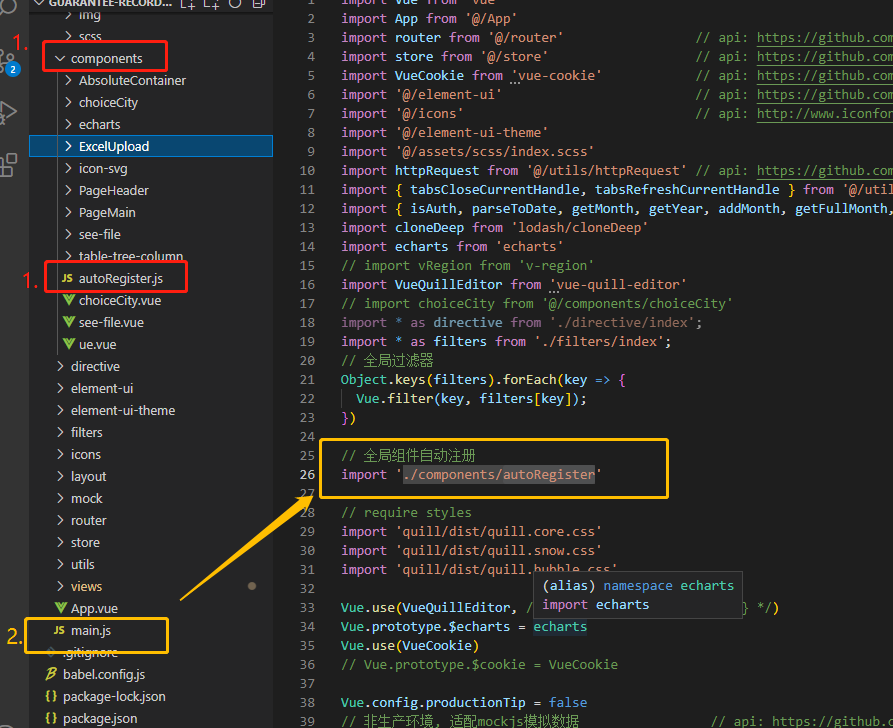Expand the choiceCity folder chevron
The image size is (893, 728).
click(x=68, y=102)
